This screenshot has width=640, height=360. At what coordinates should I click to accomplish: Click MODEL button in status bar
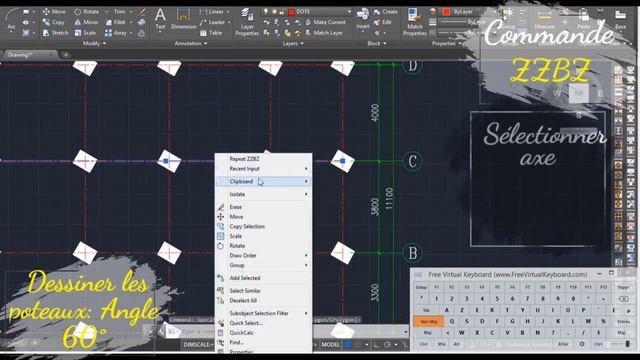(x=330, y=344)
